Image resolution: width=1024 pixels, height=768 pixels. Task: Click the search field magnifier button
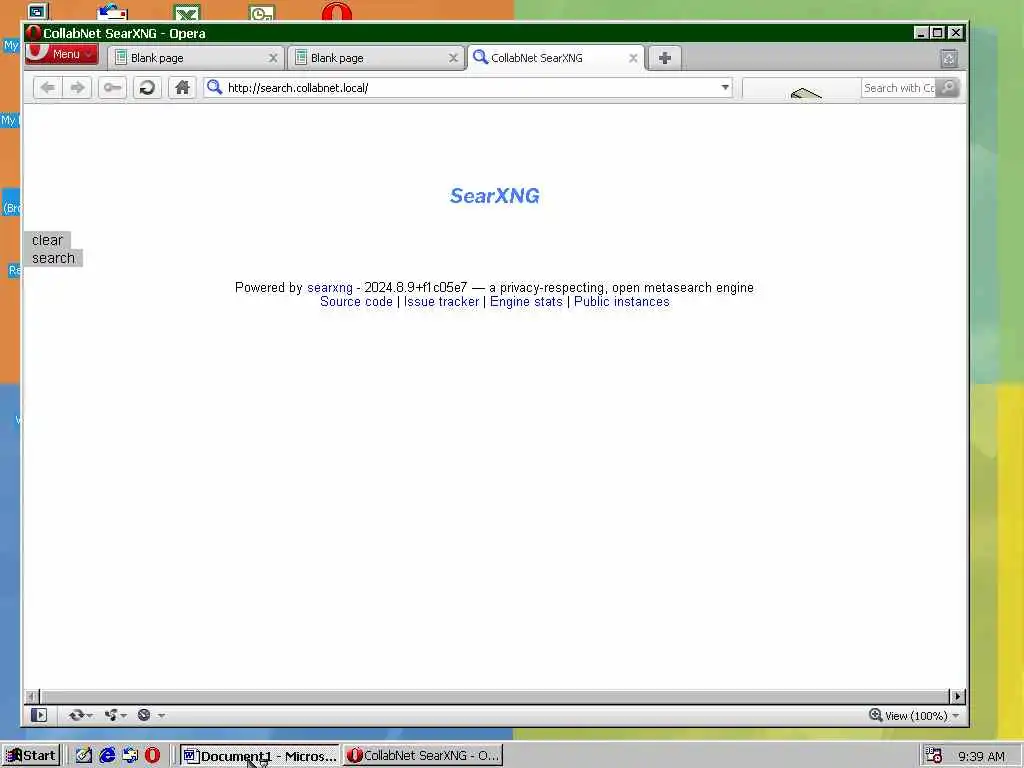coord(948,88)
